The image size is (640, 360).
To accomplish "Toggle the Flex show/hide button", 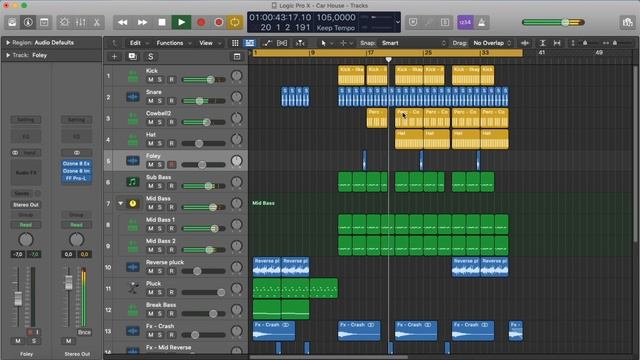I will (282, 43).
